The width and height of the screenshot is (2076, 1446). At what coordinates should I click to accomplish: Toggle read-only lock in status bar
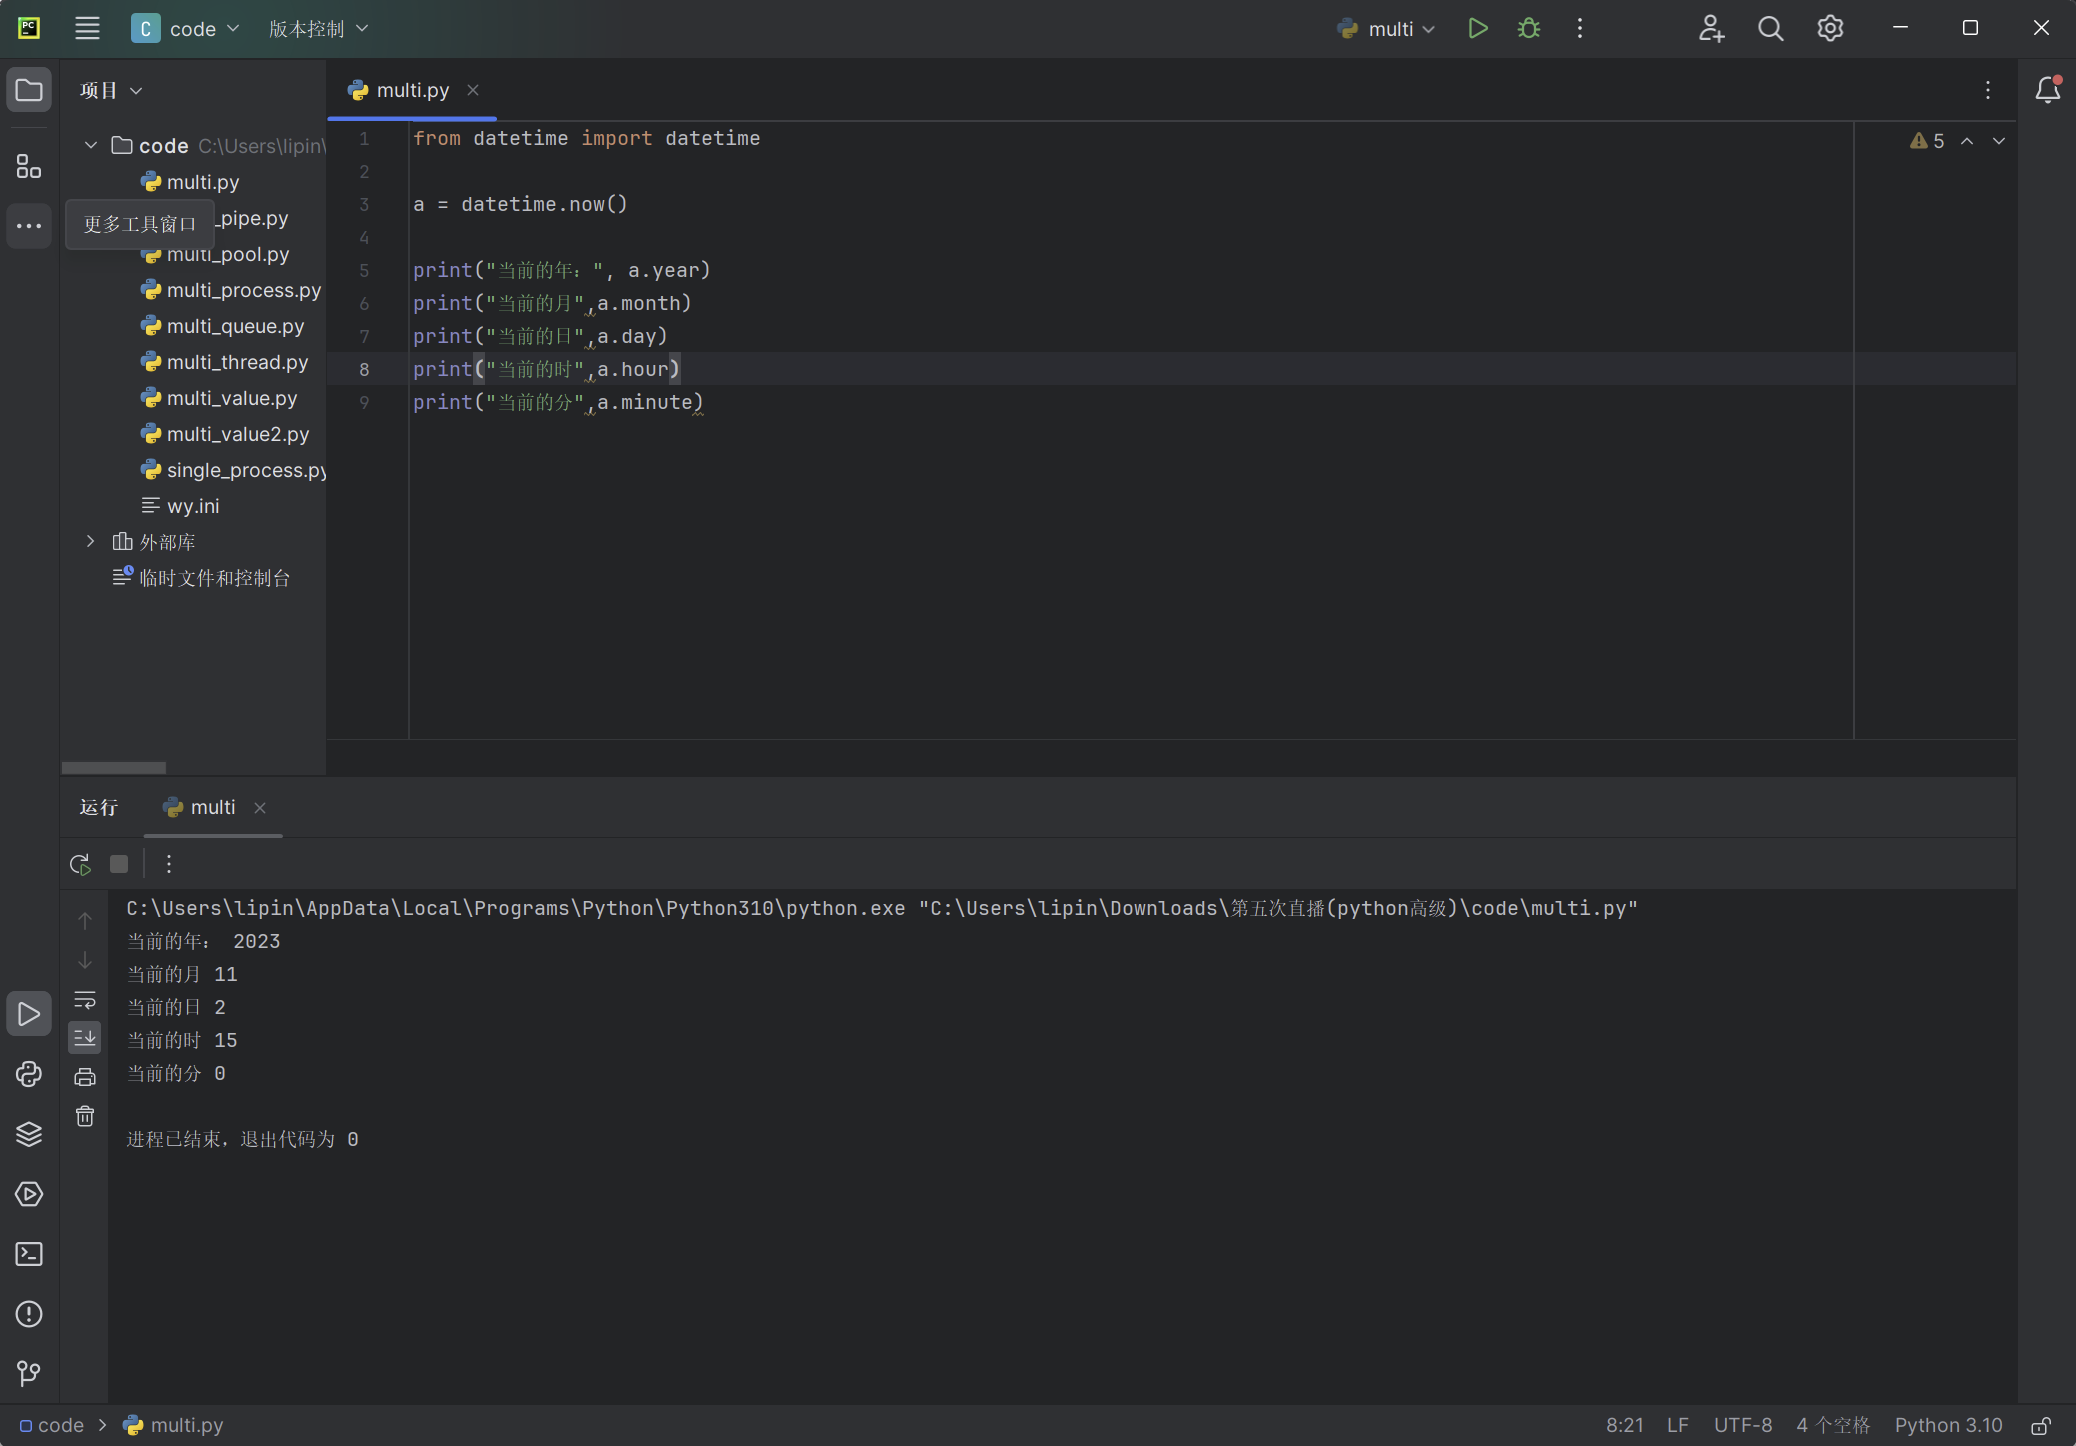coord(2041,1425)
